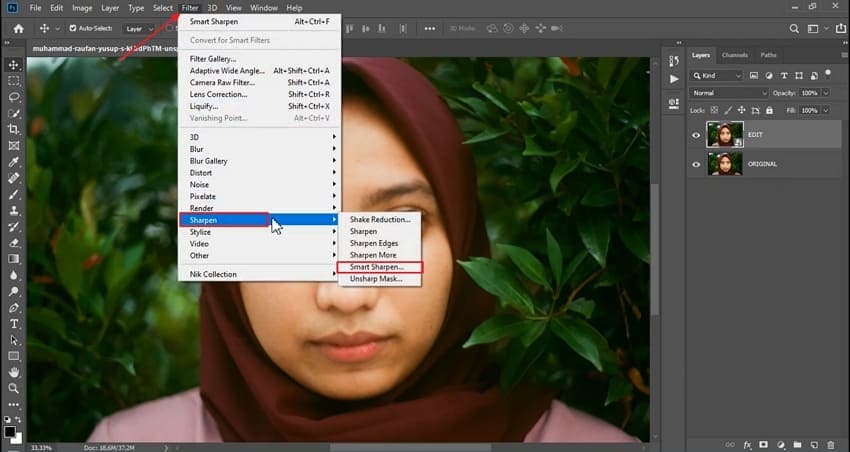This screenshot has width=850, height=452.
Task: Toggle lock transparent pixels
Action: click(714, 110)
